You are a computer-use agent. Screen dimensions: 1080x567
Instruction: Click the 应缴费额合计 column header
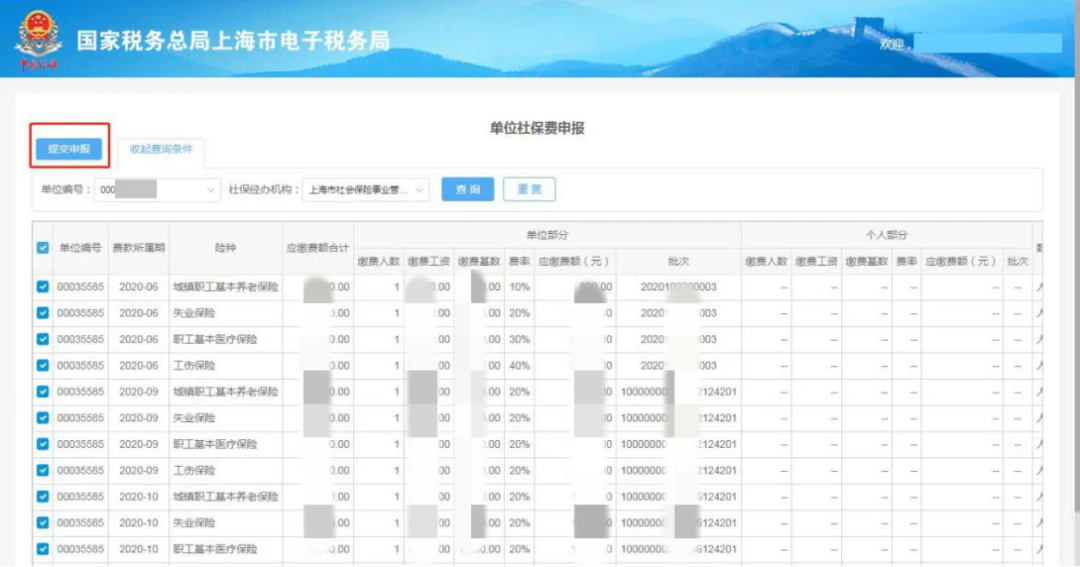(318, 248)
